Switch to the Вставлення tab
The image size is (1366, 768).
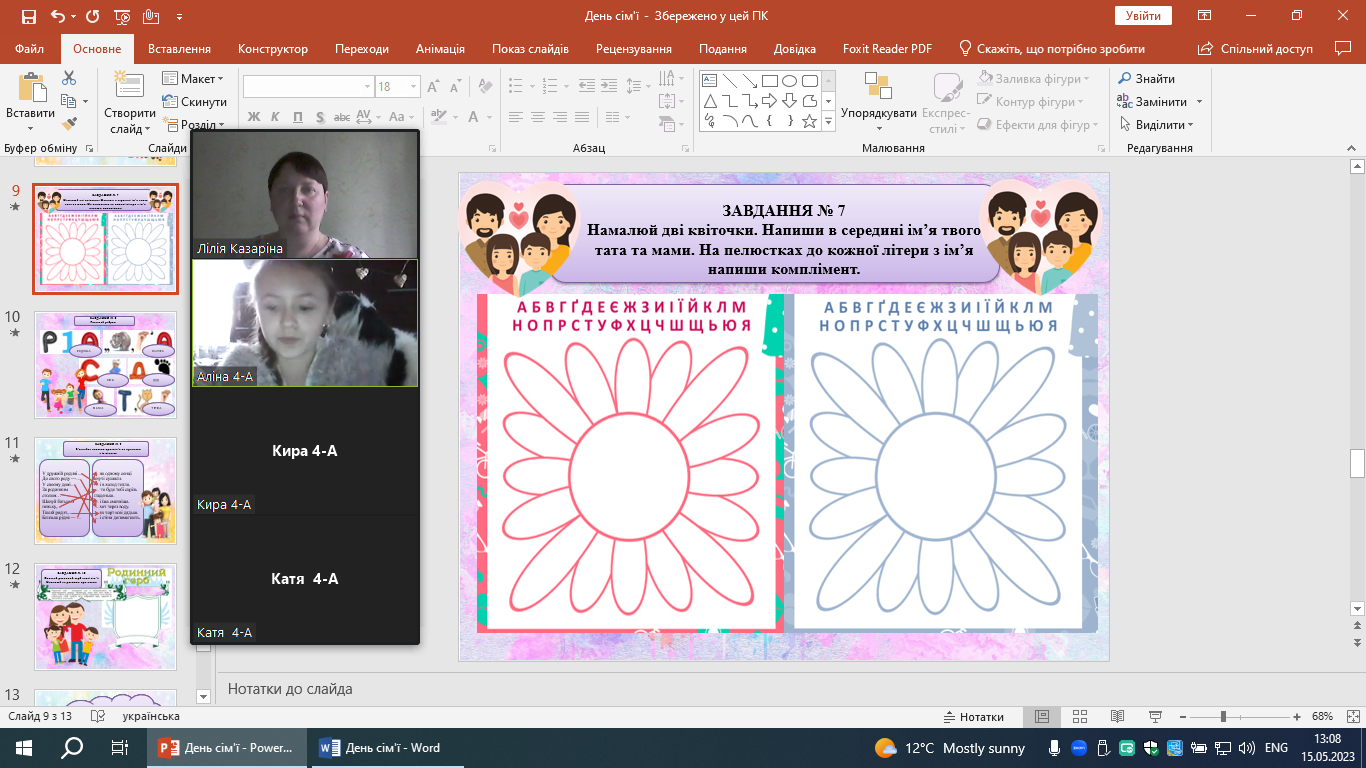coord(179,49)
